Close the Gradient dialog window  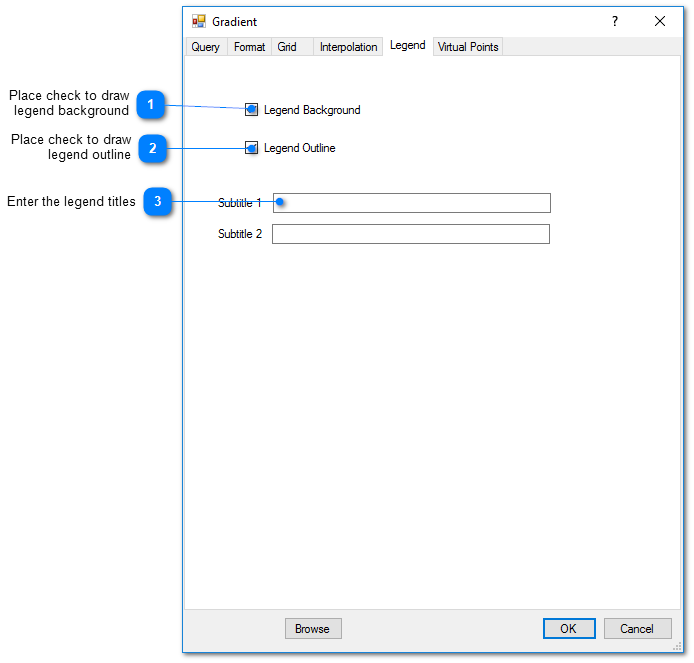[x=660, y=21]
